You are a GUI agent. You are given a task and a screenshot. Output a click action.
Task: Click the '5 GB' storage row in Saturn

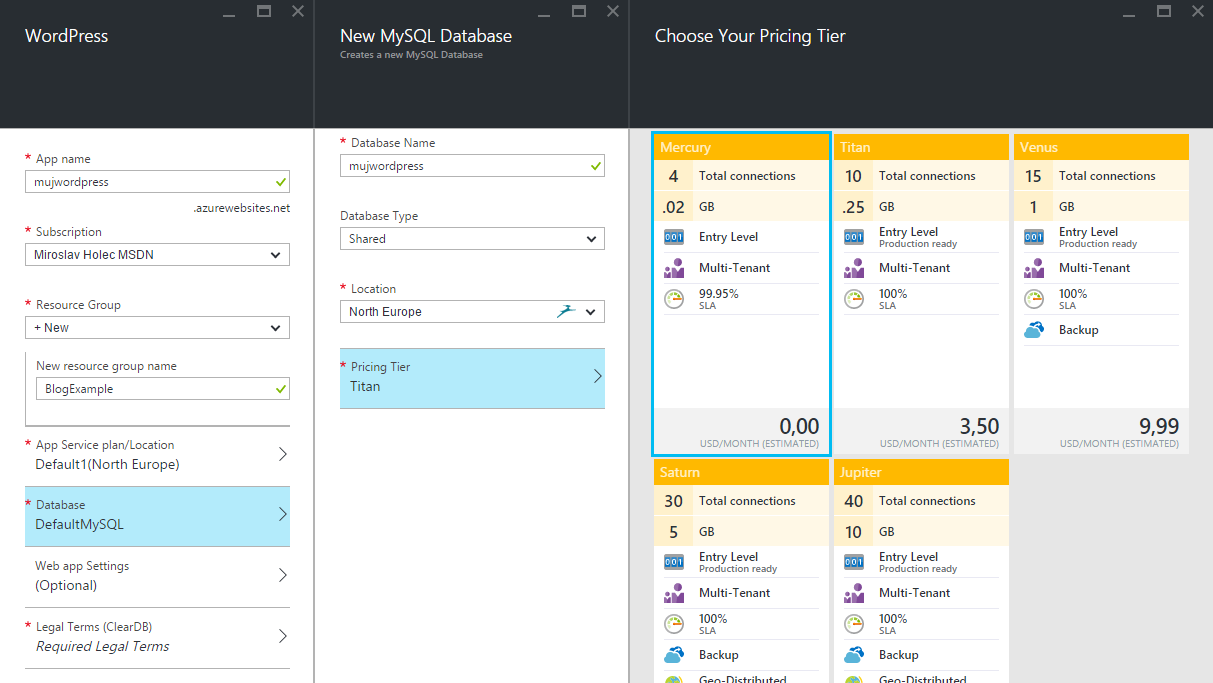[x=741, y=532]
